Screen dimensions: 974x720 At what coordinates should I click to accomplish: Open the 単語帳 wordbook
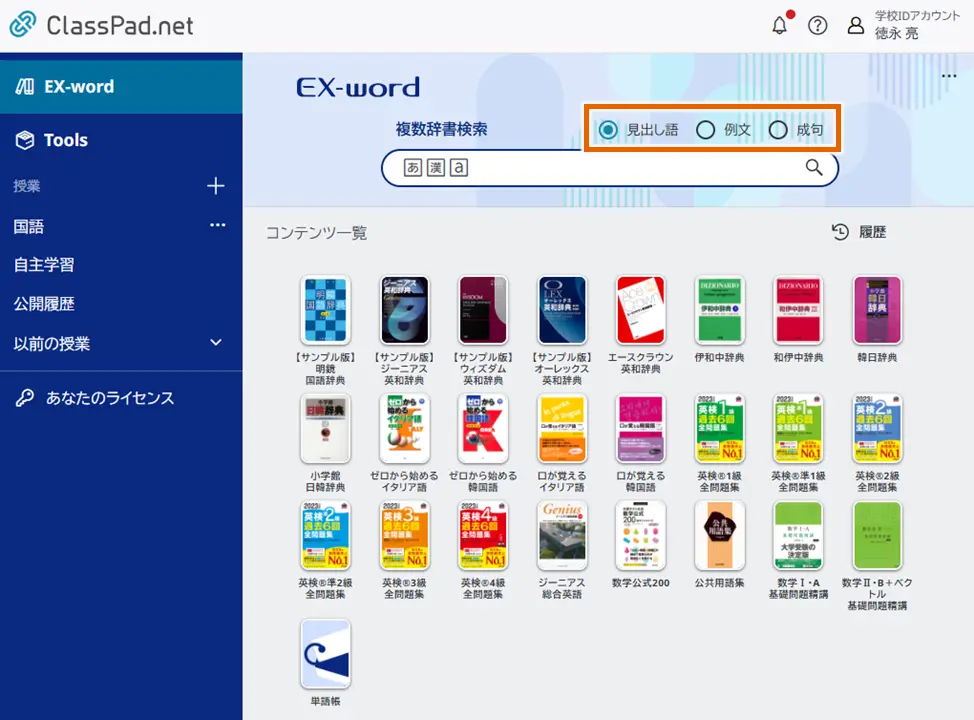click(326, 655)
